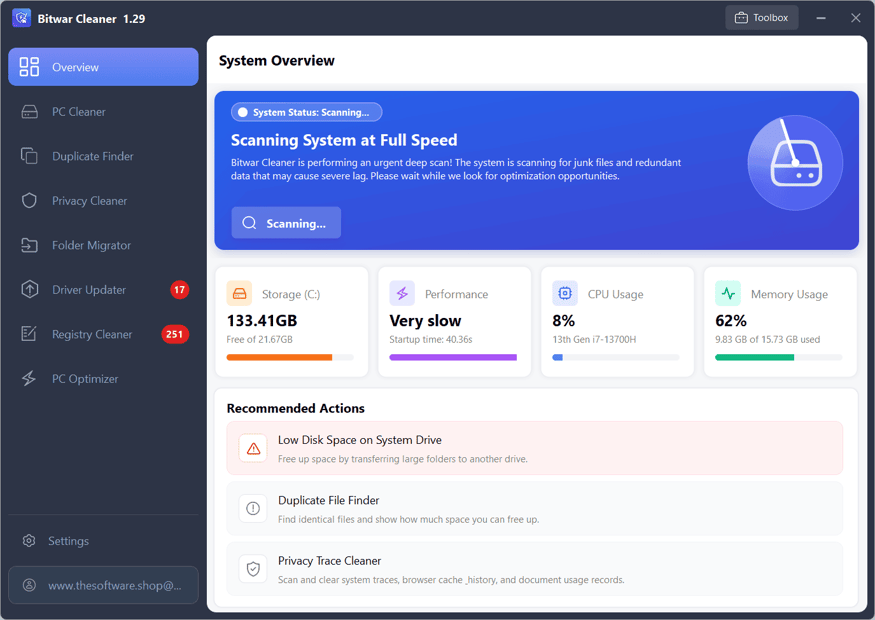875x620 pixels.
Task: Click the www.thesoftware.shop account button
Action: click(103, 585)
